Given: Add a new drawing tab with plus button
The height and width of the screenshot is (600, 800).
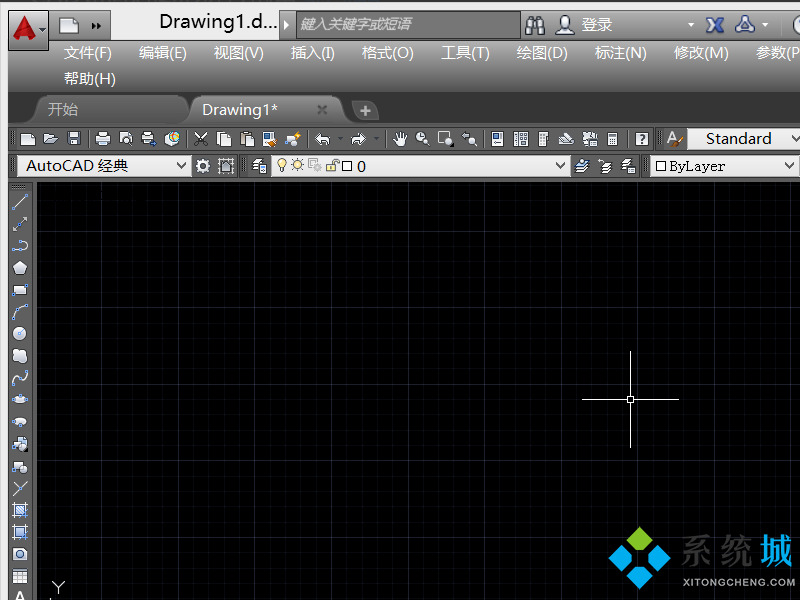Looking at the screenshot, I should tap(365, 110).
